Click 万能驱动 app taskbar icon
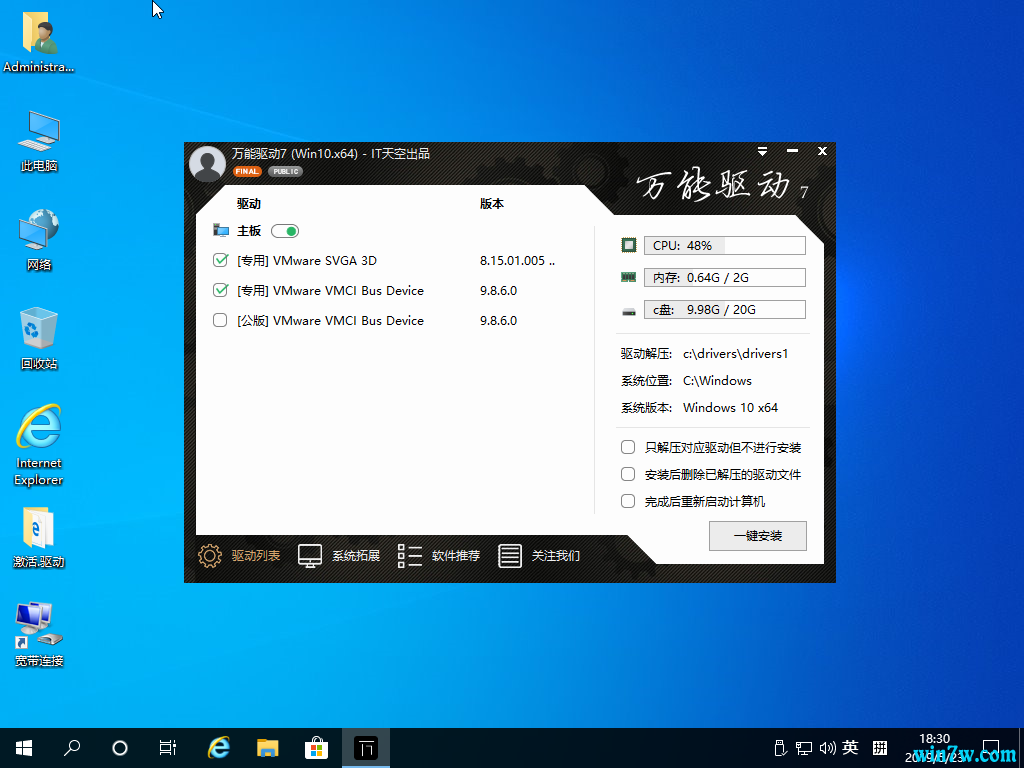 click(x=366, y=748)
